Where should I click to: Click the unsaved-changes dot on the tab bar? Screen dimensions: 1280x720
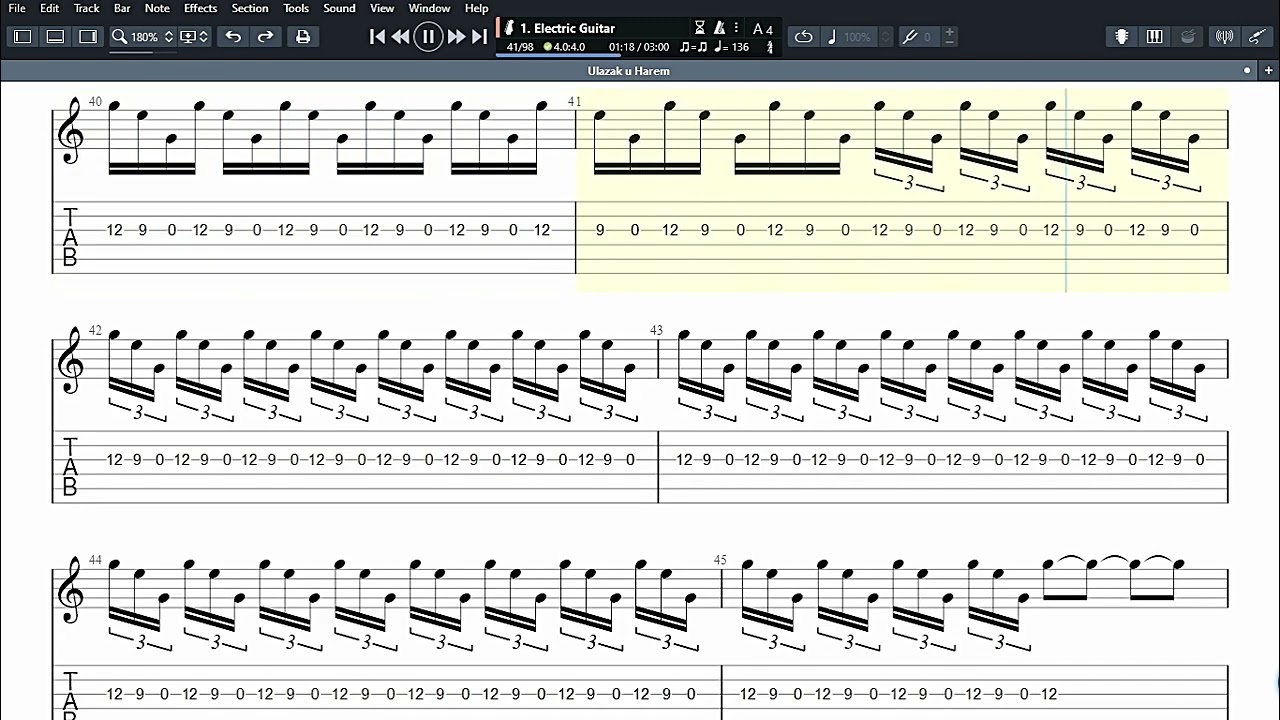tap(1247, 71)
